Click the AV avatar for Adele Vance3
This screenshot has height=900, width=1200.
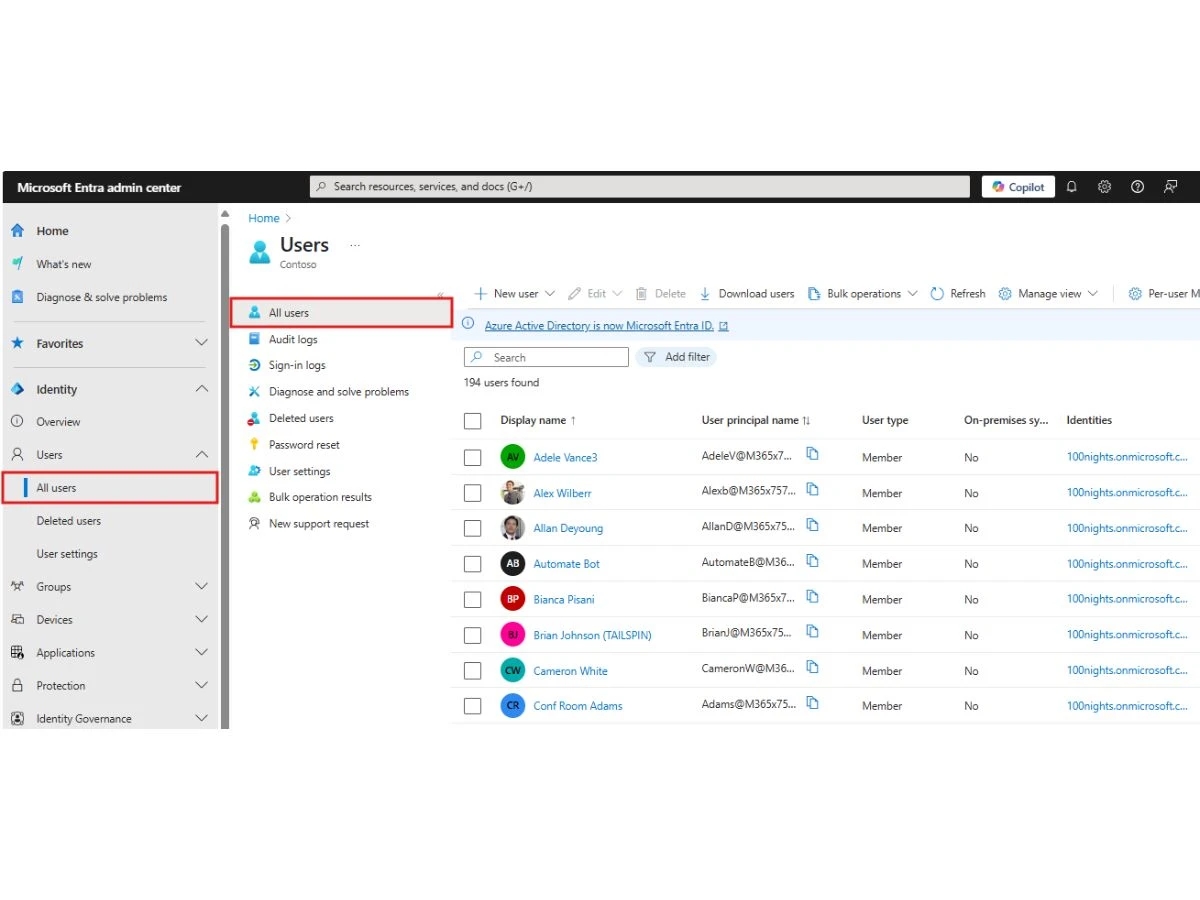[x=512, y=457]
